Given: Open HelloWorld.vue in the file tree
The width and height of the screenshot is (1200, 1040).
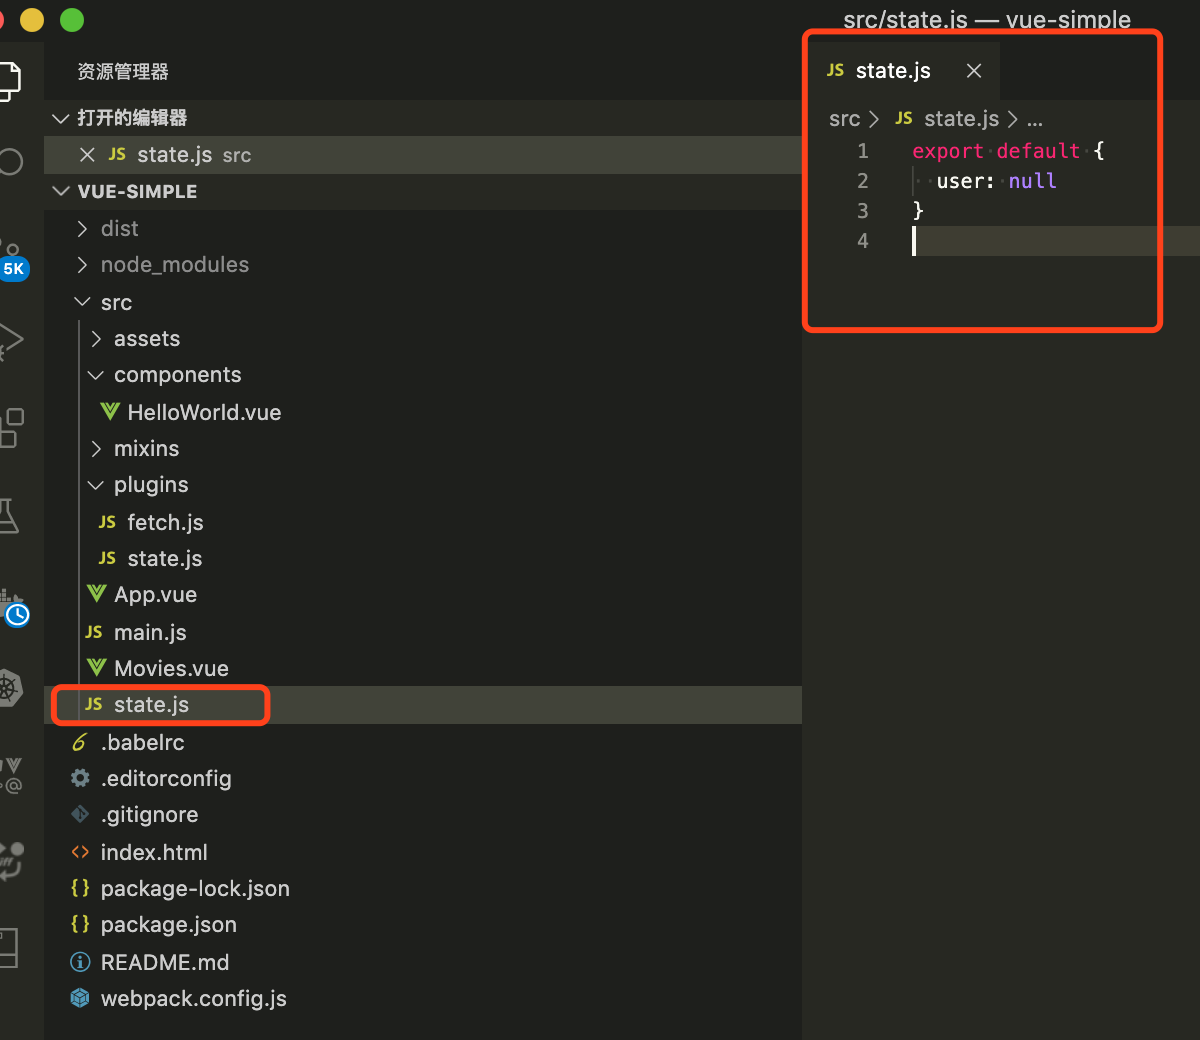Looking at the screenshot, I should 204,412.
